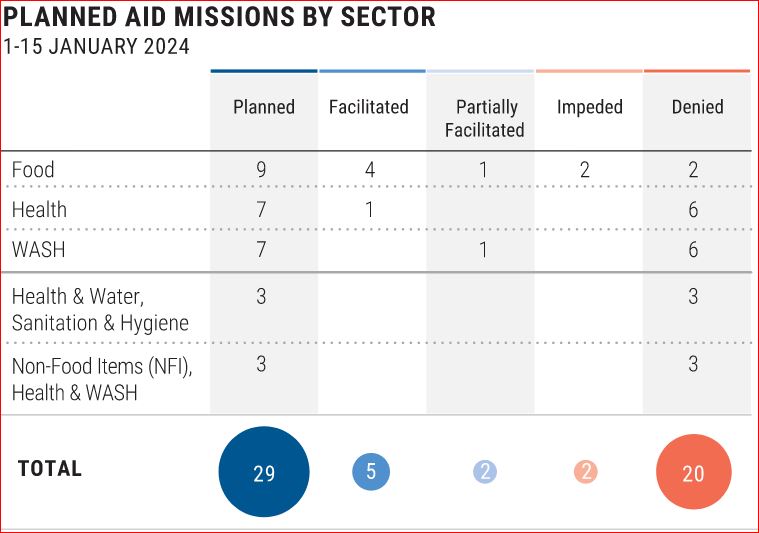Click the dark blue 29 total circle

pyautogui.click(x=264, y=472)
